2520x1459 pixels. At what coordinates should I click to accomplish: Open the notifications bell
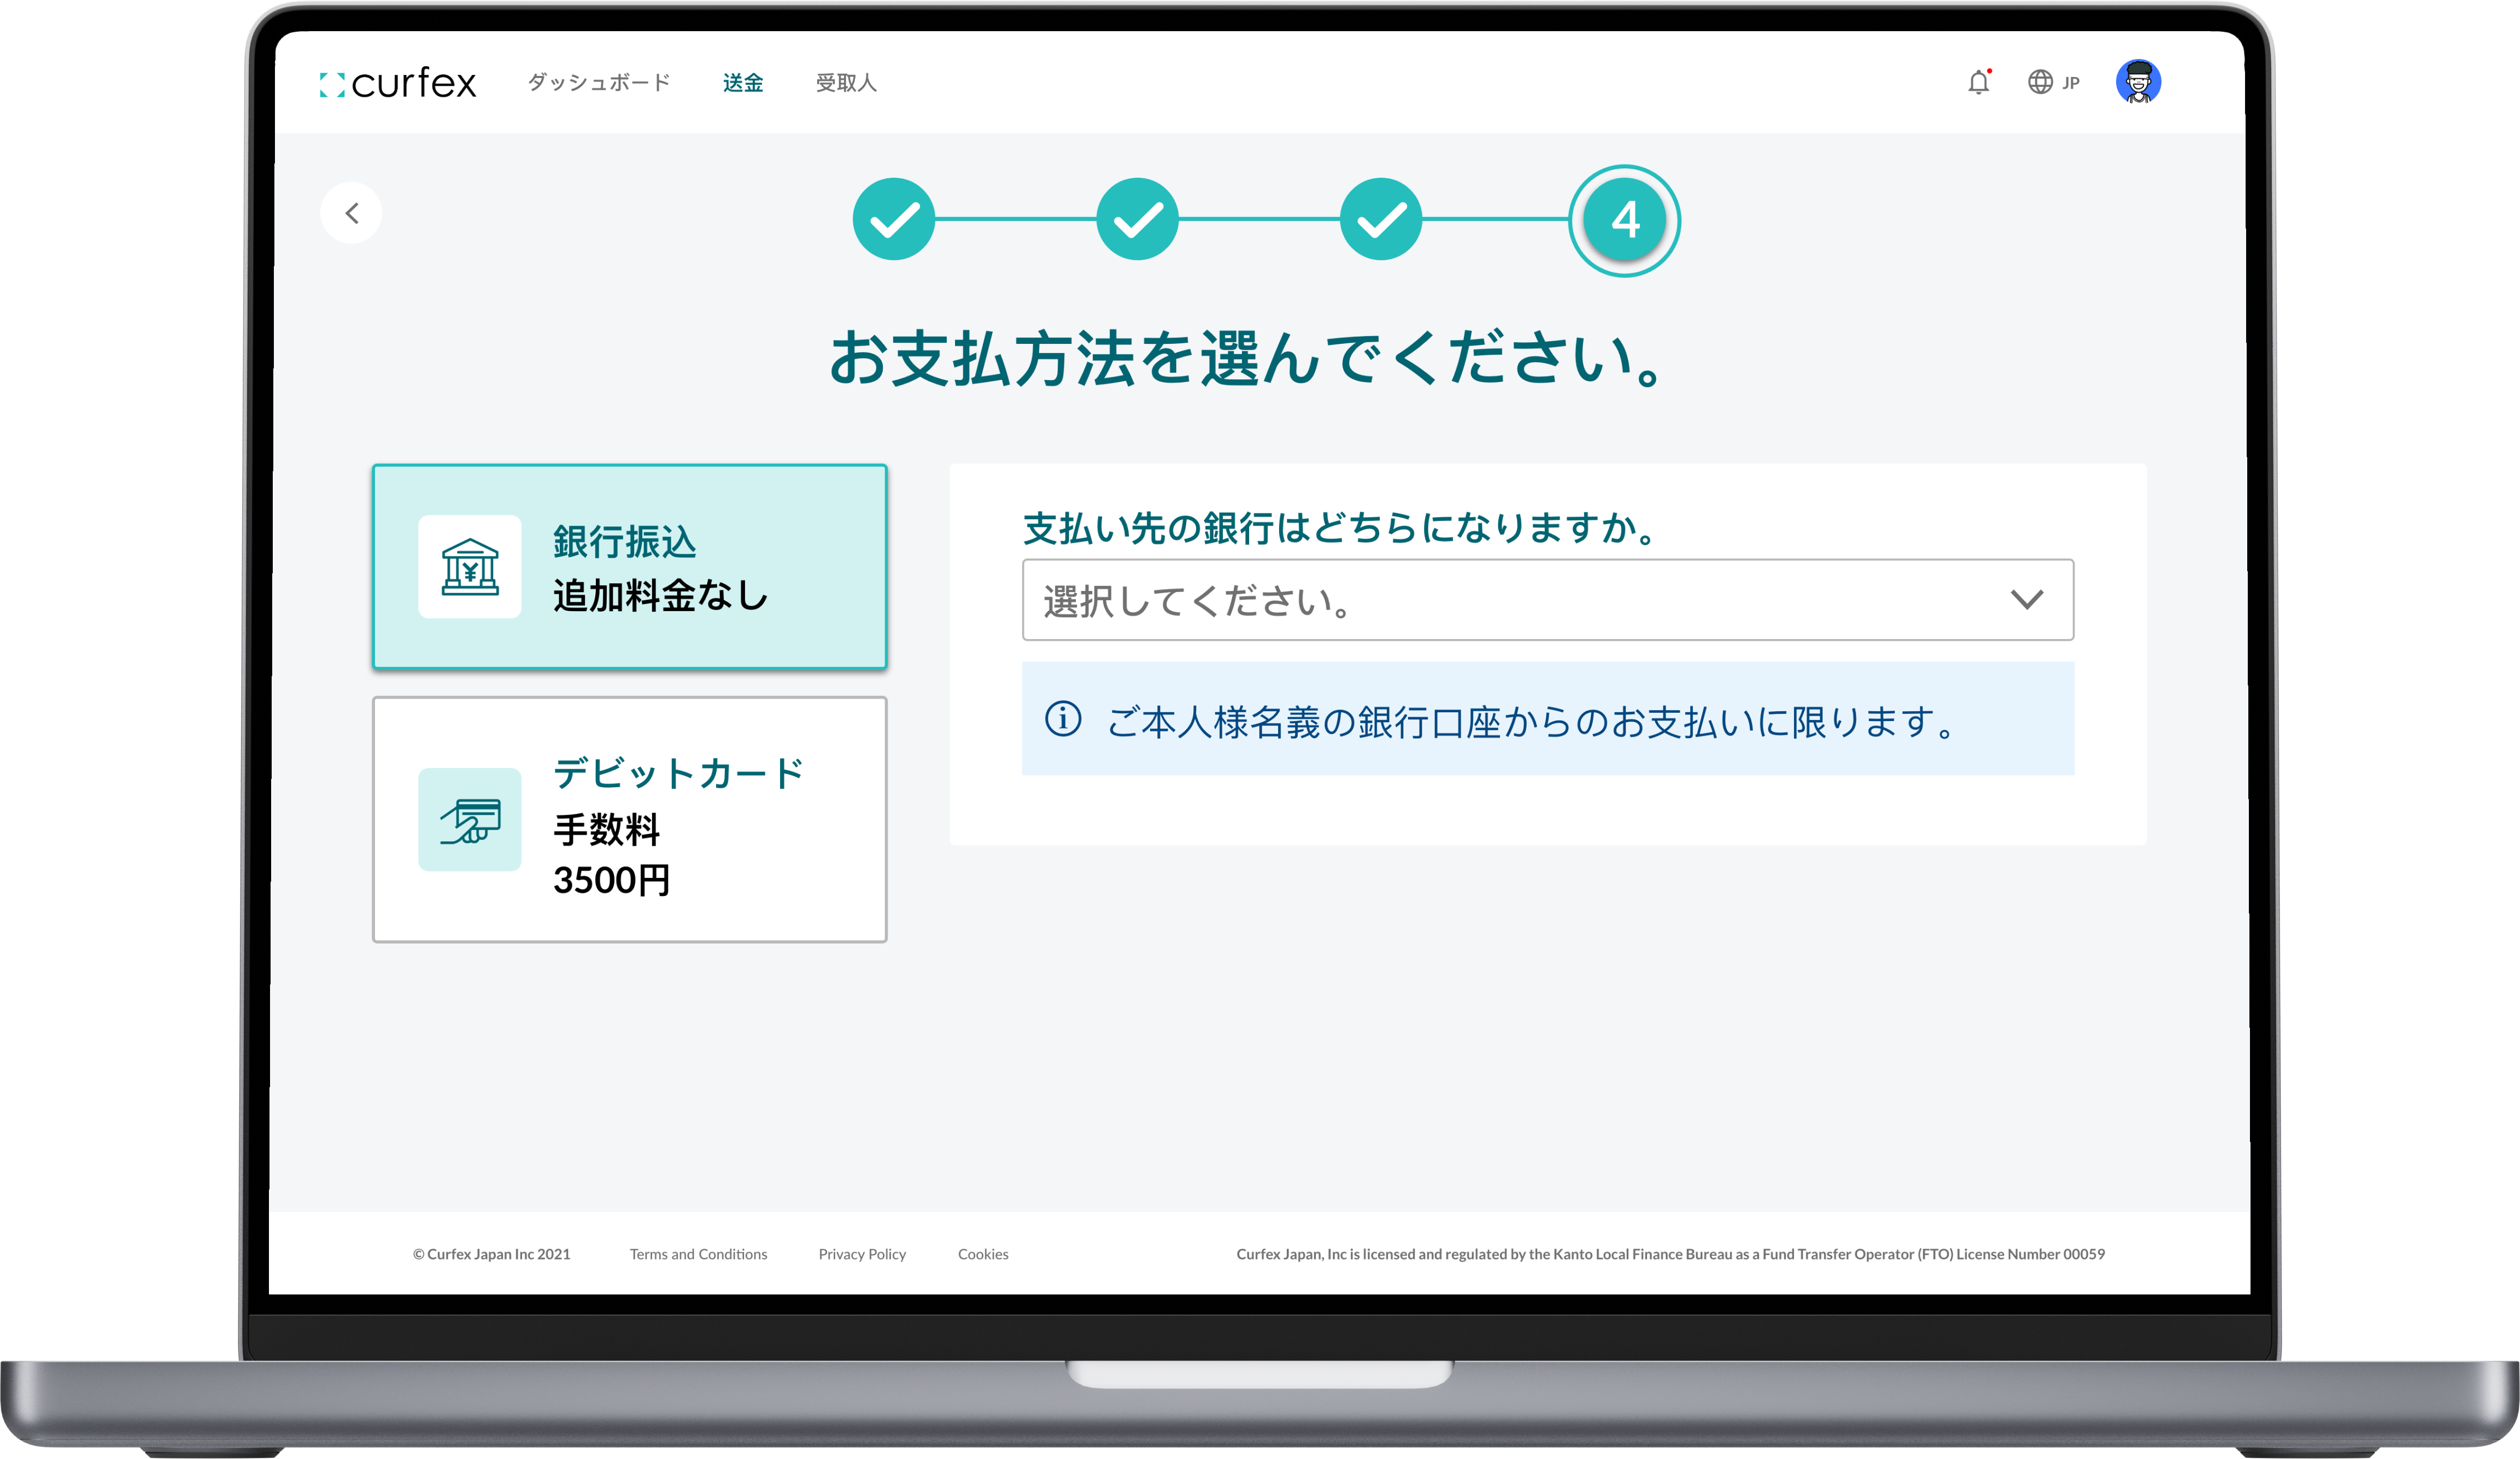coord(1978,83)
